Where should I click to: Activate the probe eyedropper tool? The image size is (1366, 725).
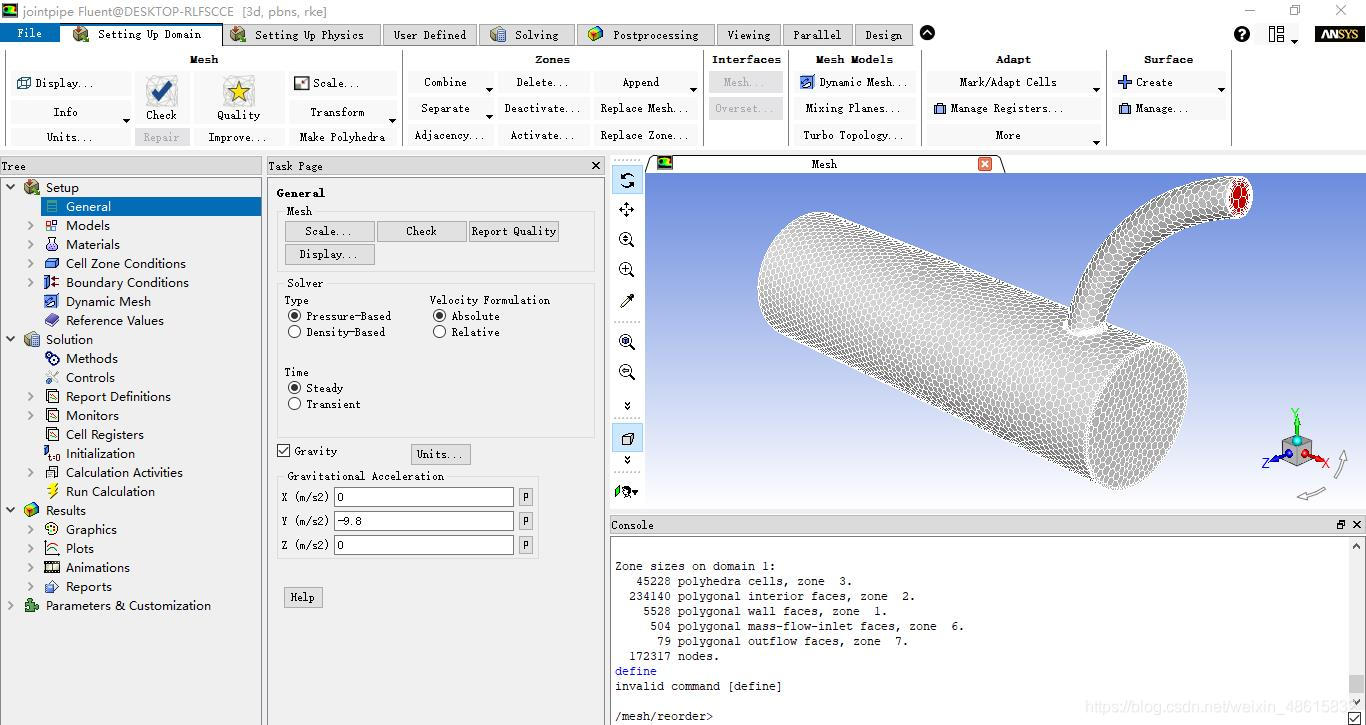coord(627,301)
